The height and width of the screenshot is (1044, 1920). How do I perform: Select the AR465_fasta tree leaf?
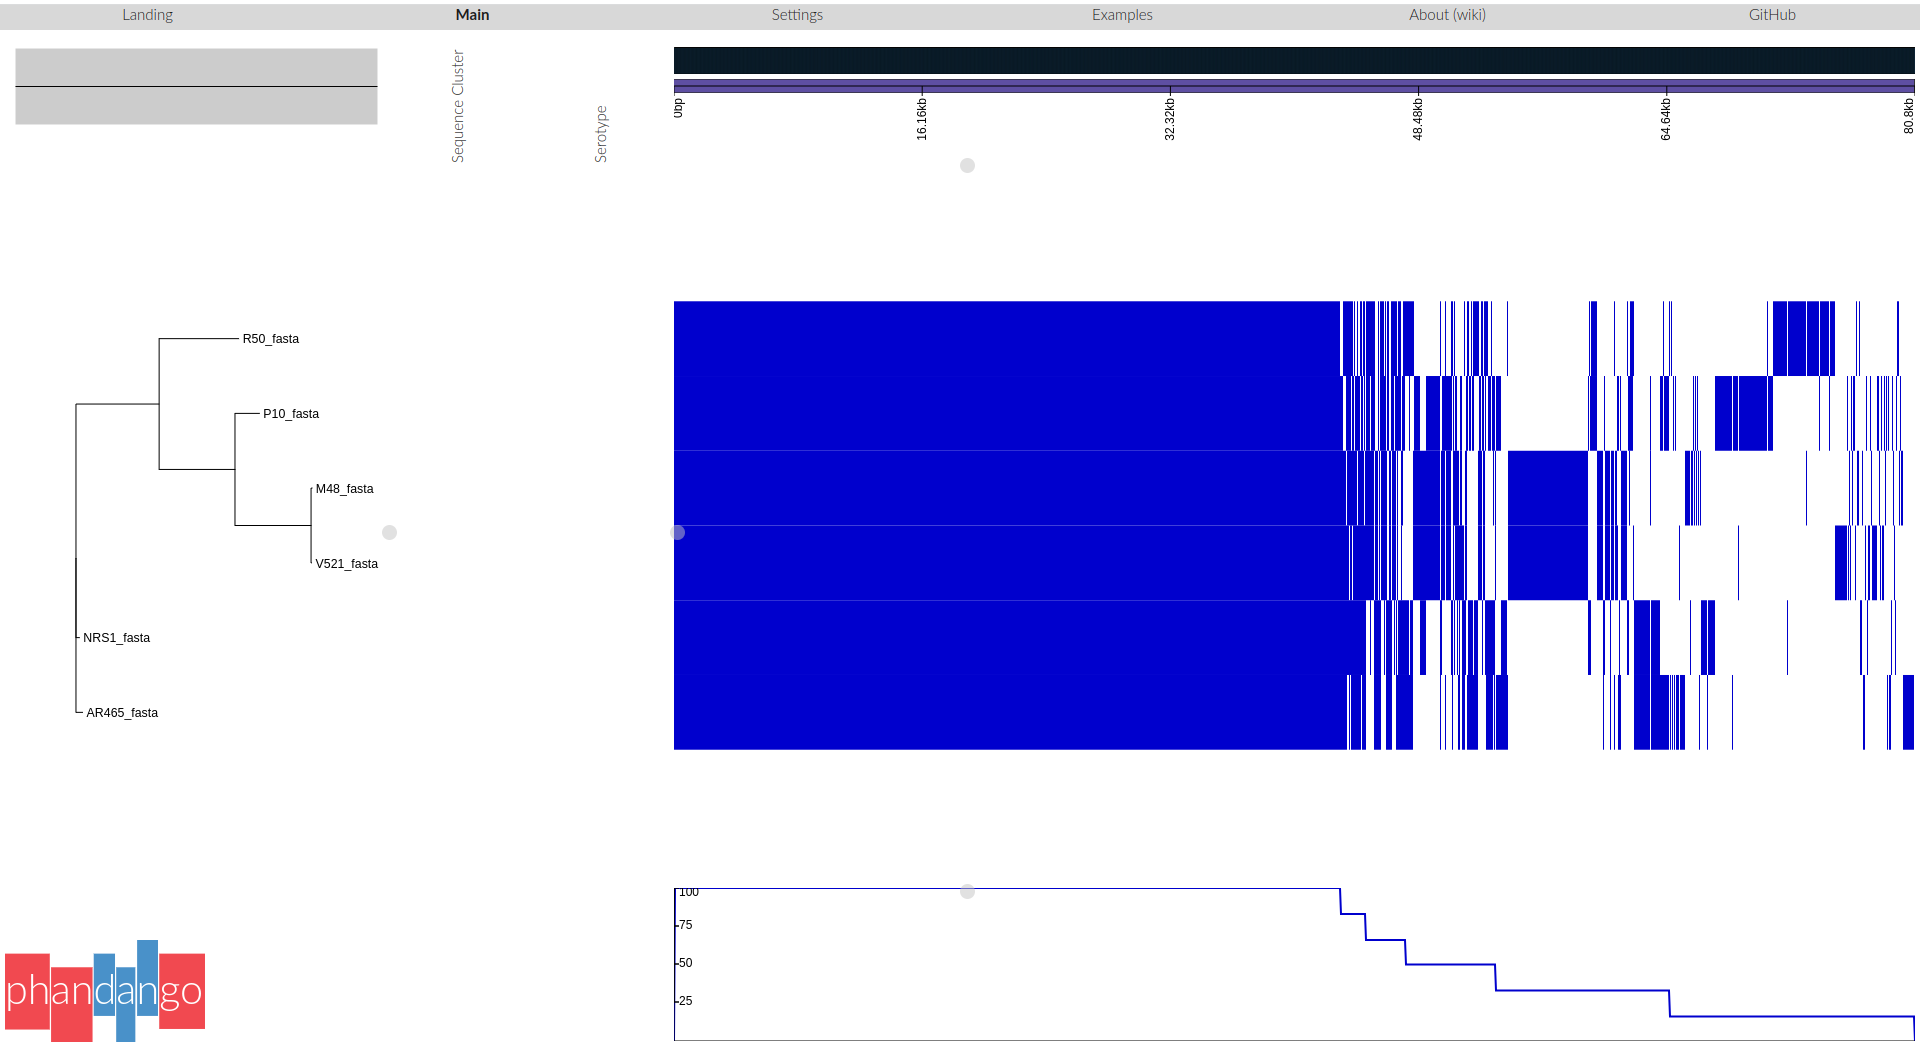point(122,713)
